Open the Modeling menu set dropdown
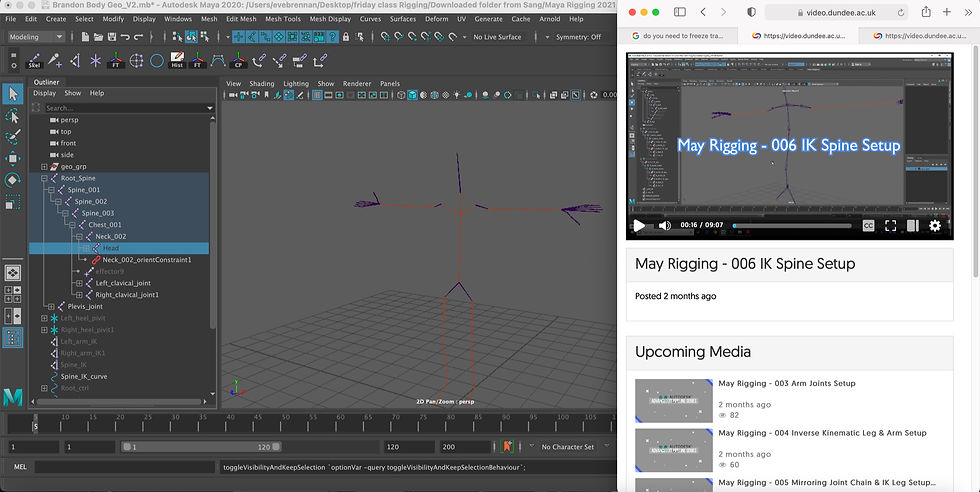This screenshot has width=980, height=492. [x=36, y=37]
